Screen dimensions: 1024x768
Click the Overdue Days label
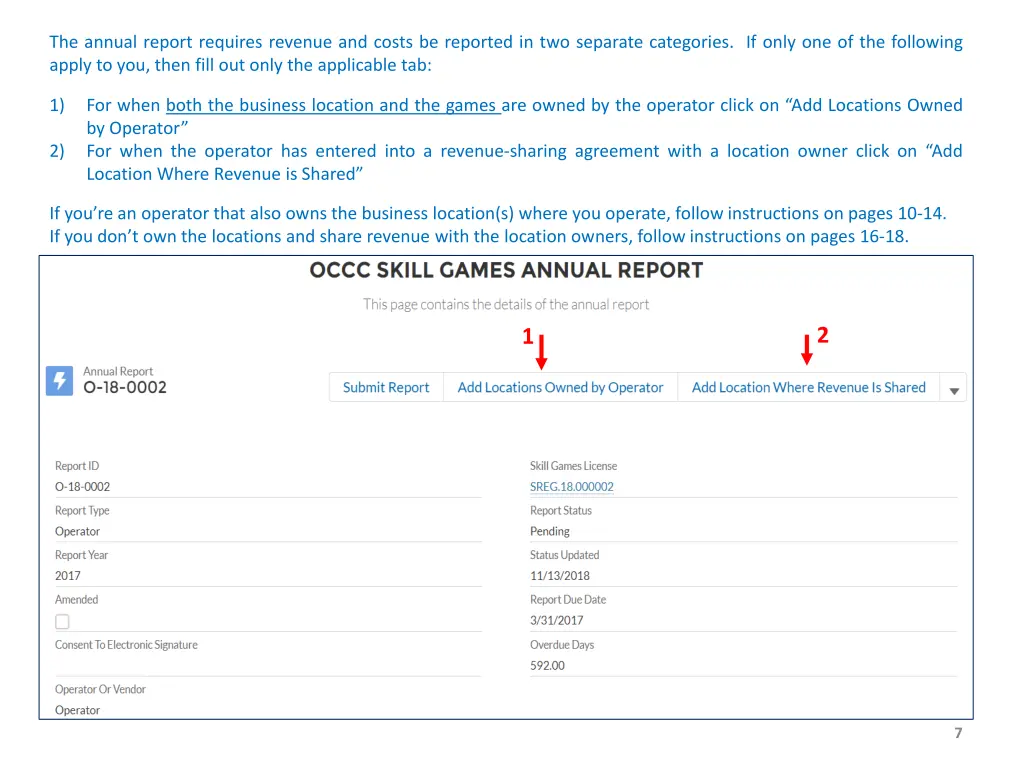[562, 645]
